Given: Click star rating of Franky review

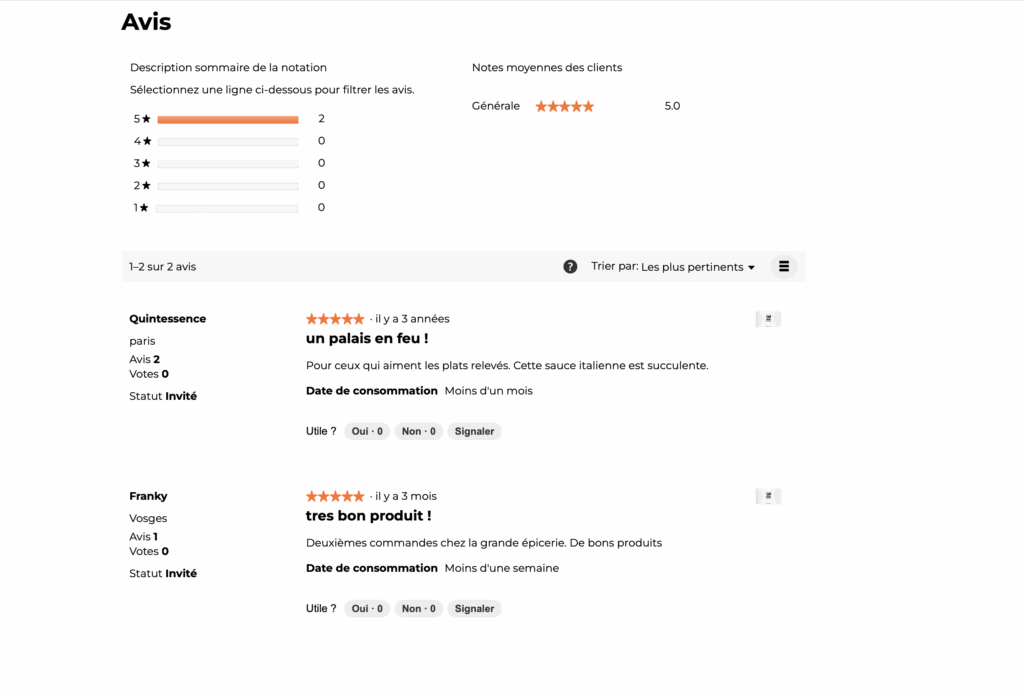Looking at the screenshot, I should pos(335,496).
